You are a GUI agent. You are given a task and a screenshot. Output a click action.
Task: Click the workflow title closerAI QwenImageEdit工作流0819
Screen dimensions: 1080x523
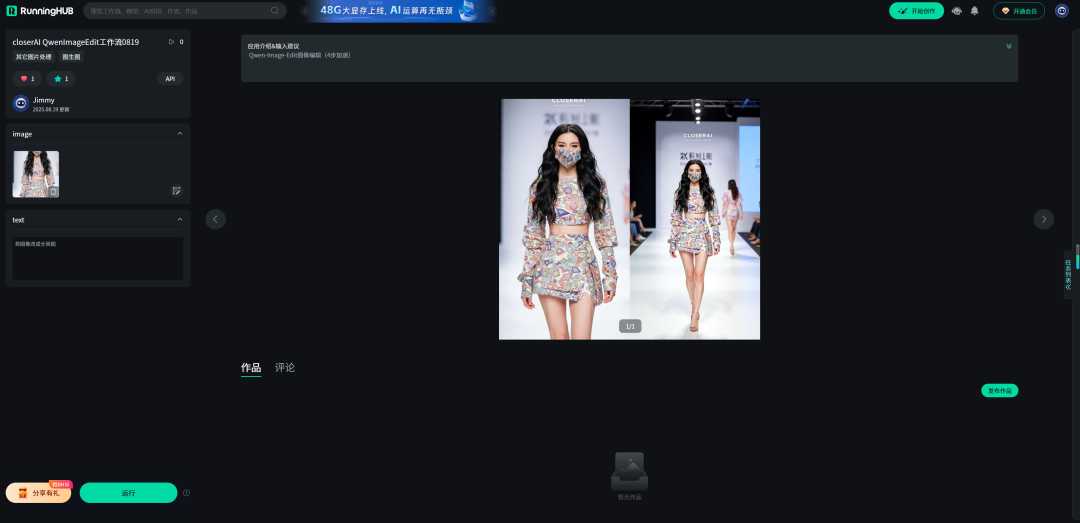[x=76, y=42]
